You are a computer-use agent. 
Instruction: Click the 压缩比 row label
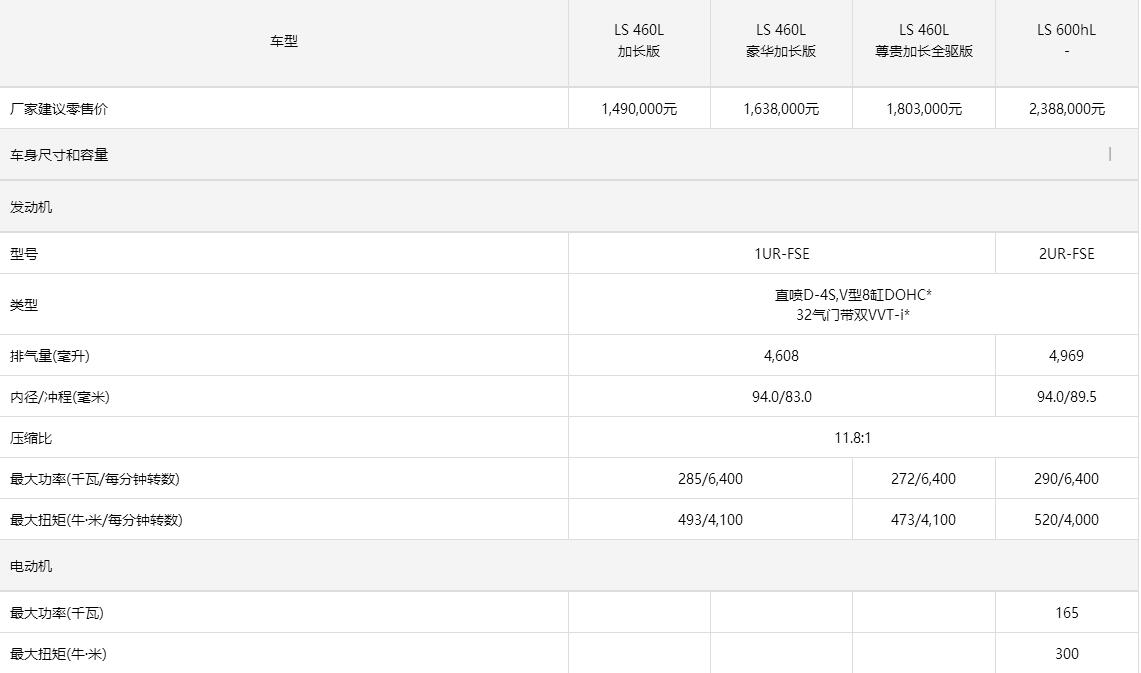[31, 438]
